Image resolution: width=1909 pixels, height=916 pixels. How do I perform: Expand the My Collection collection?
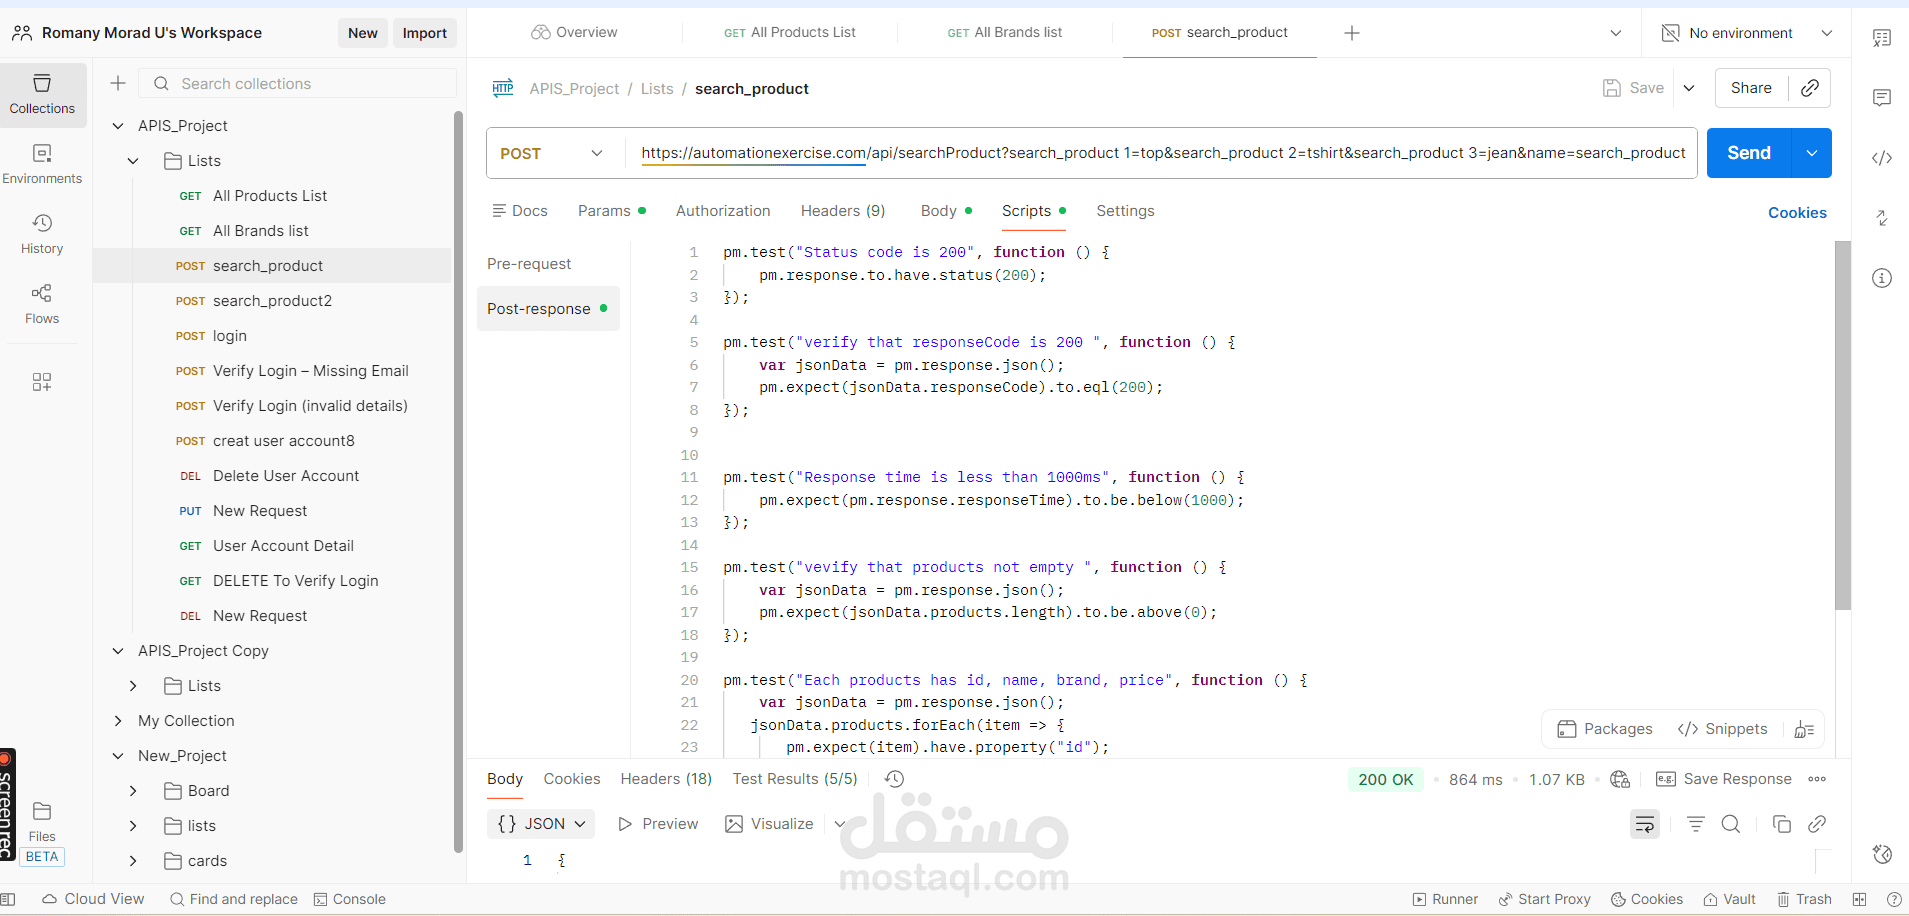point(118,721)
